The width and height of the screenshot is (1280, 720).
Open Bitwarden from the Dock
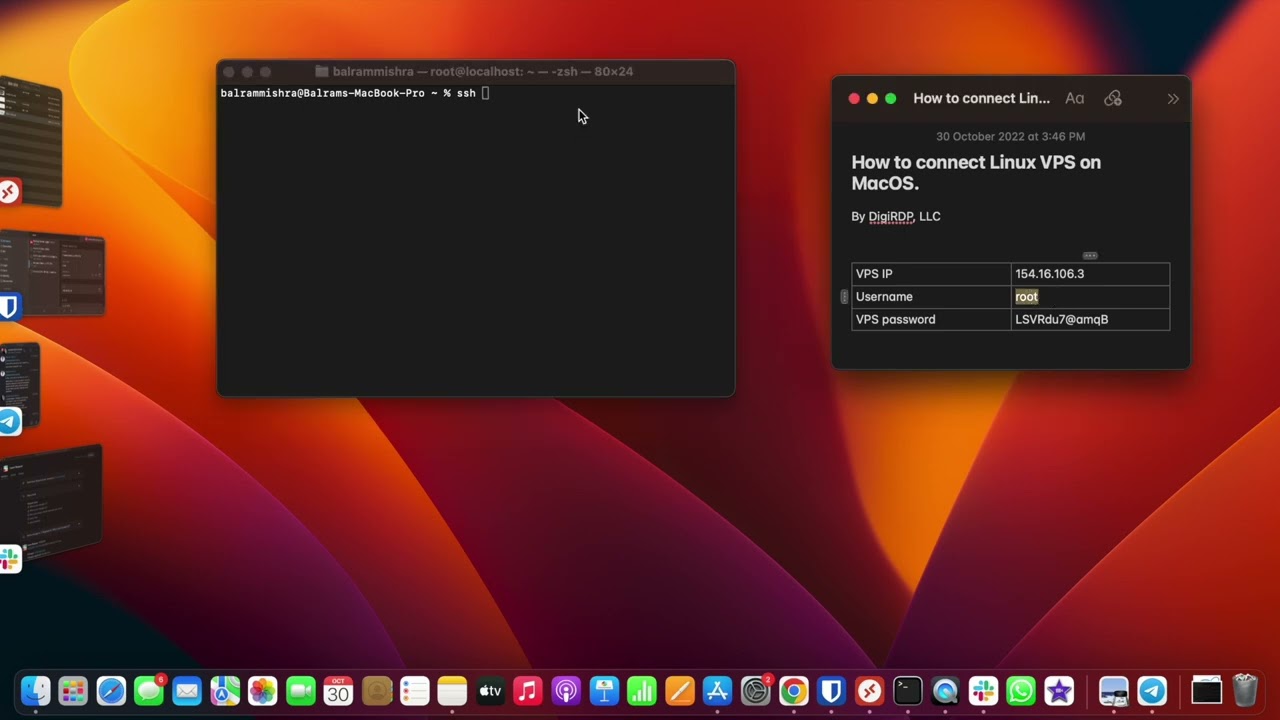click(831, 691)
